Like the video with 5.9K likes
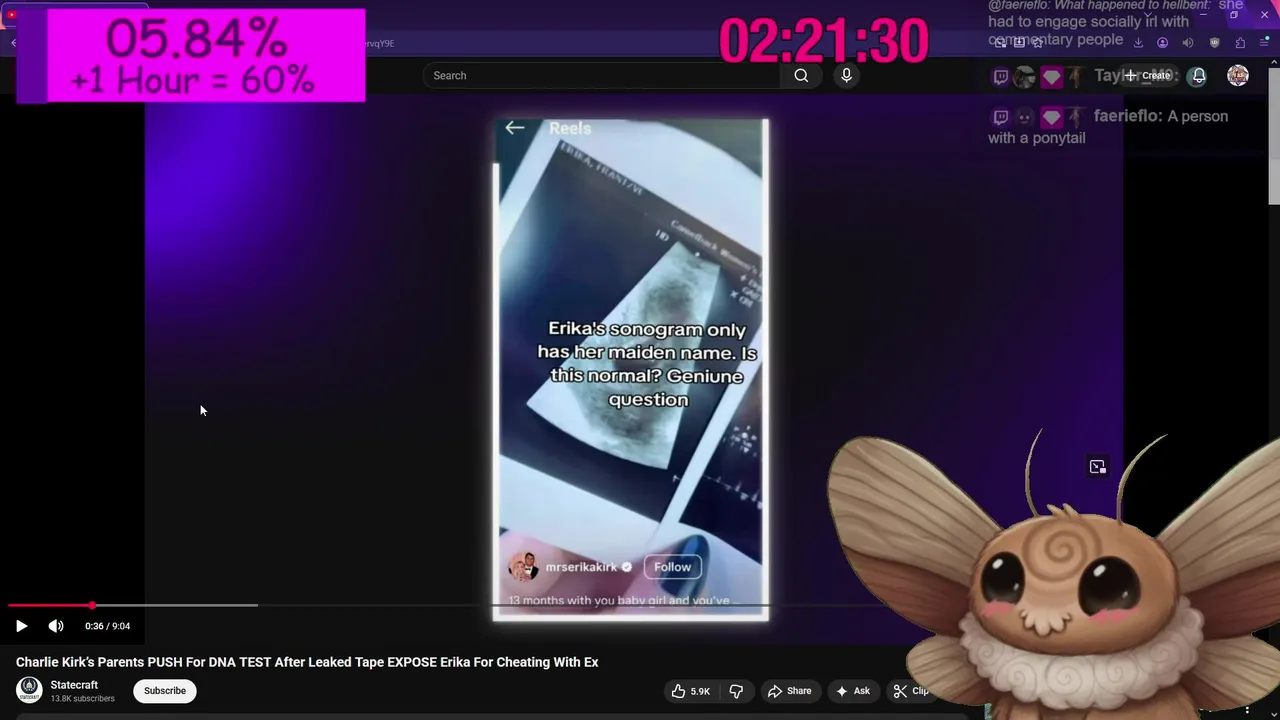1280x720 pixels. (690, 691)
